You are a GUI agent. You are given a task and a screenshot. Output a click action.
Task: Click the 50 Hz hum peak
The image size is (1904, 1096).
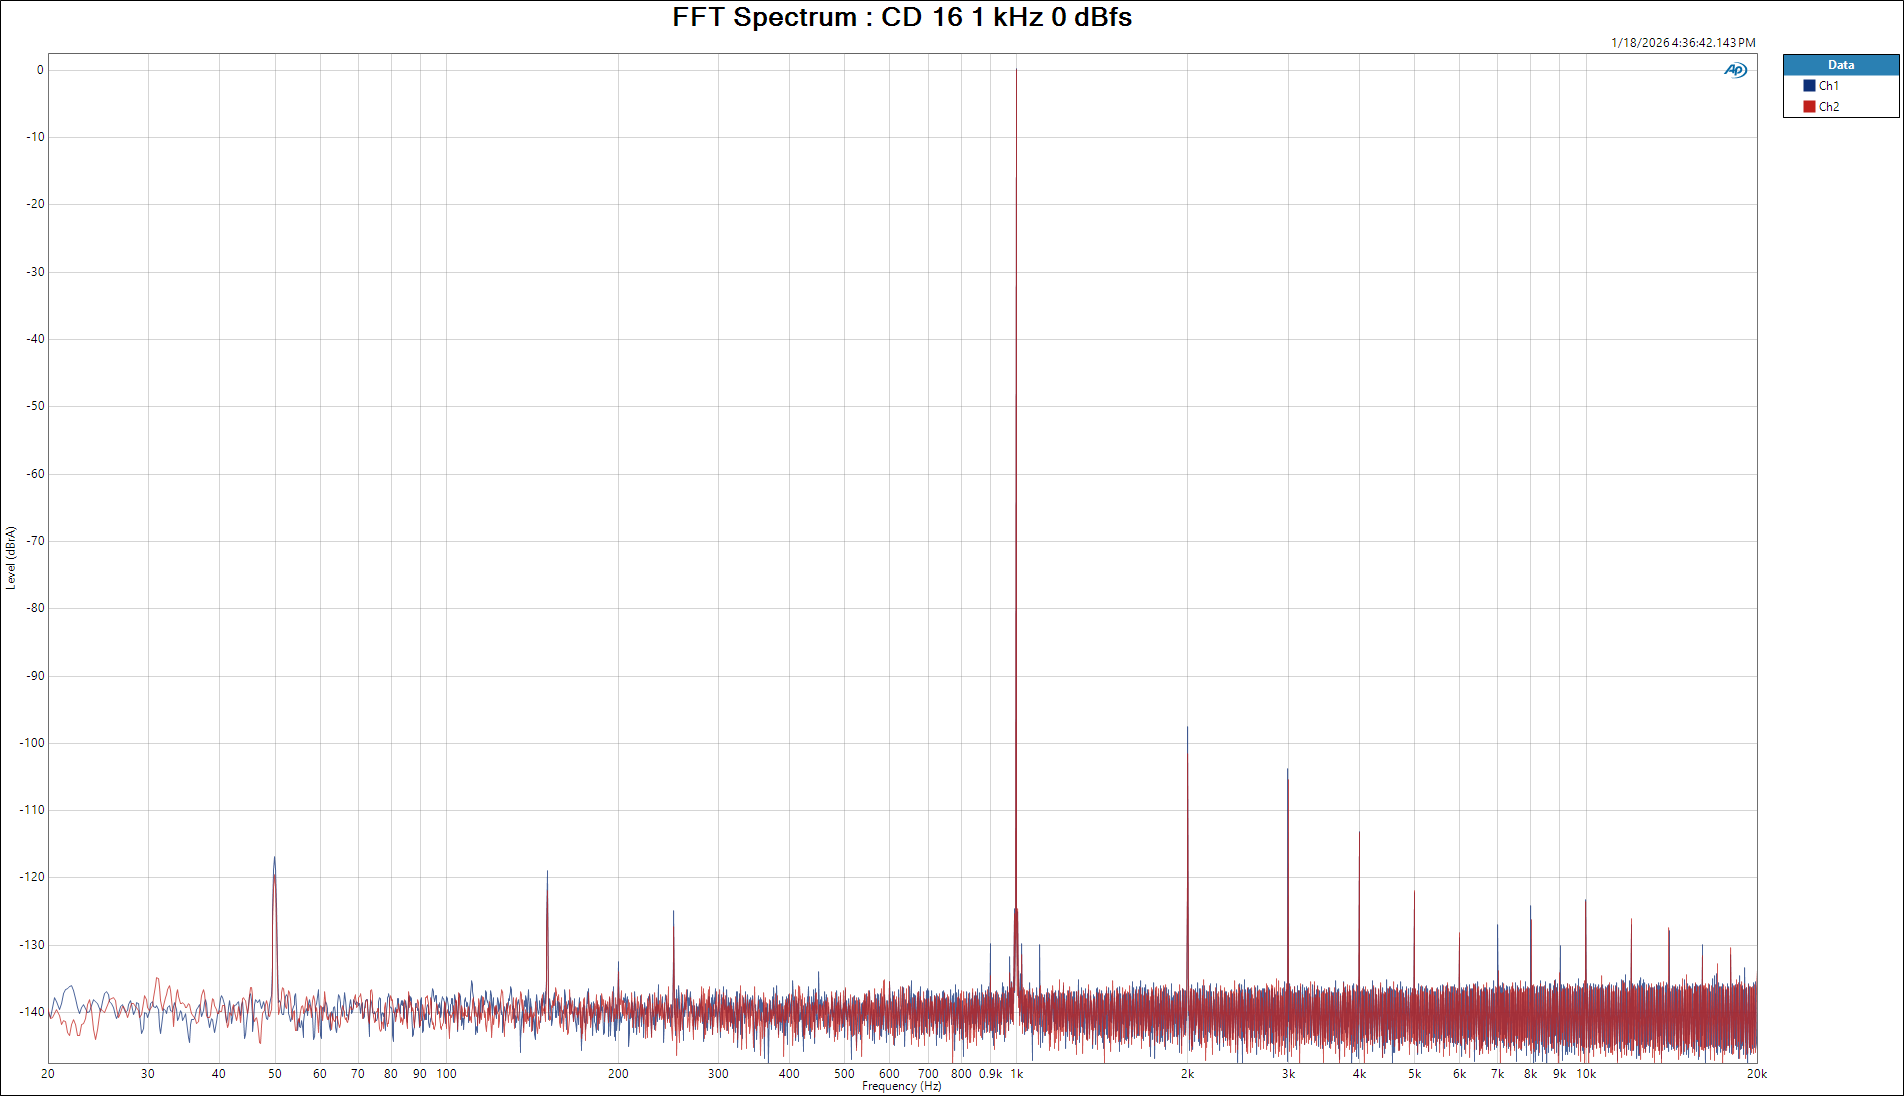[x=274, y=858]
